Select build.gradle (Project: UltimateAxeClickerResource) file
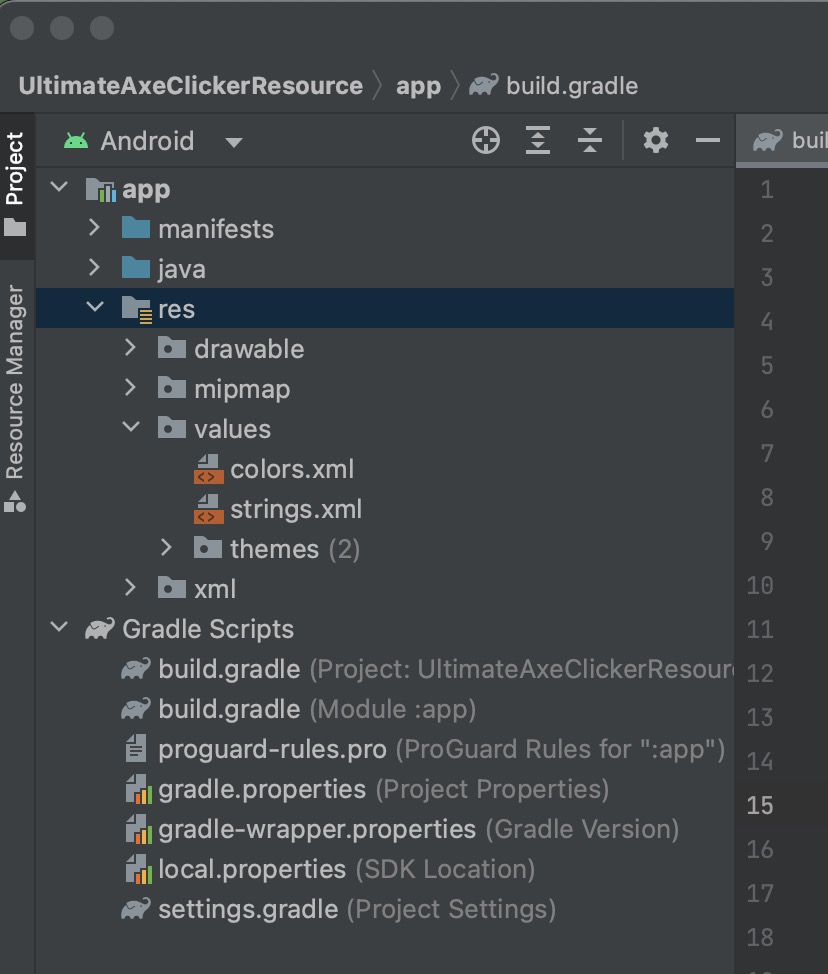828x974 pixels. pos(446,670)
